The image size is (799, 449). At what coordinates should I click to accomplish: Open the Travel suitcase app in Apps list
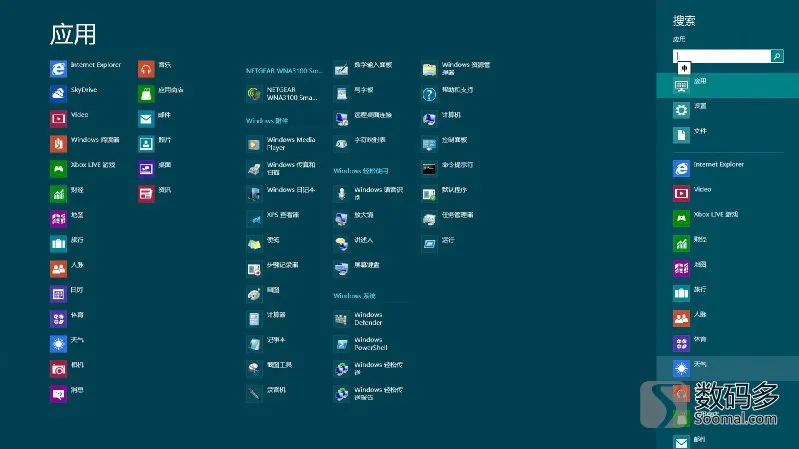pos(67,244)
